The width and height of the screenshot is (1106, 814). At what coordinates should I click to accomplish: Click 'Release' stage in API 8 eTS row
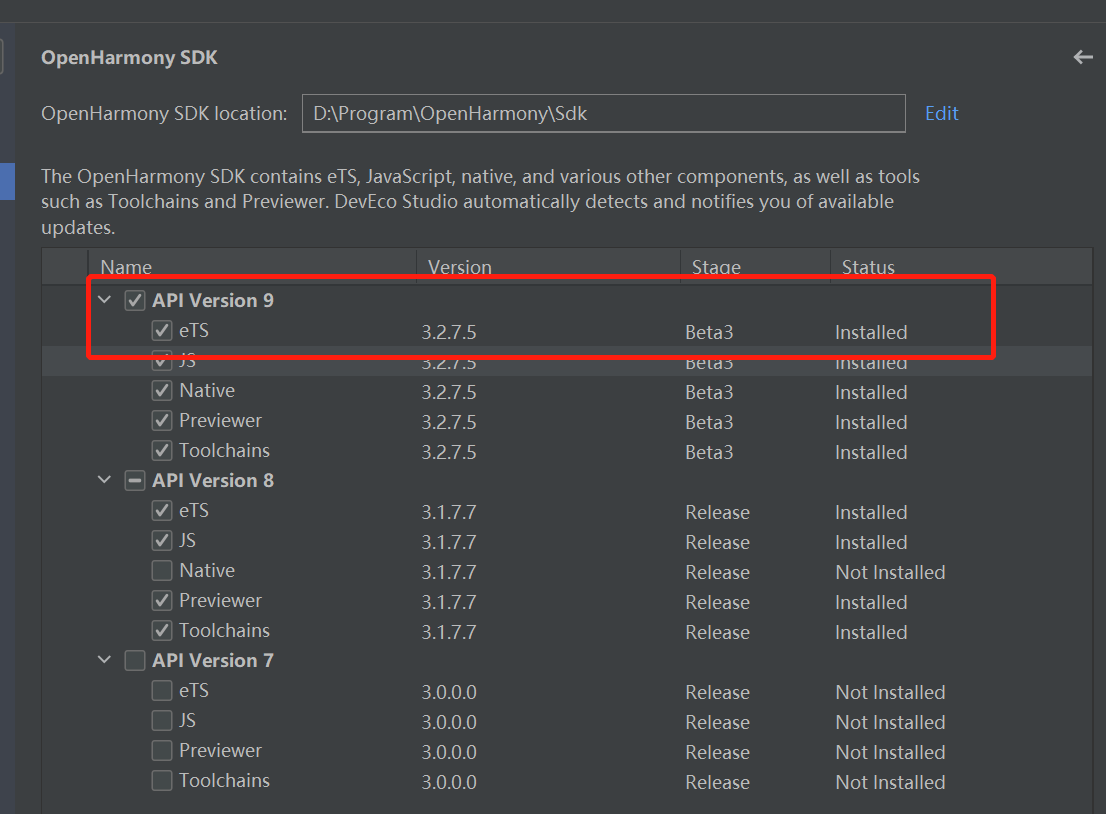[x=717, y=512]
